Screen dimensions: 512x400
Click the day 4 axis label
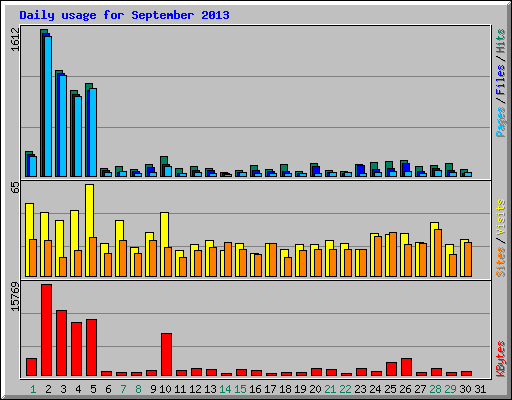pos(78,389)
